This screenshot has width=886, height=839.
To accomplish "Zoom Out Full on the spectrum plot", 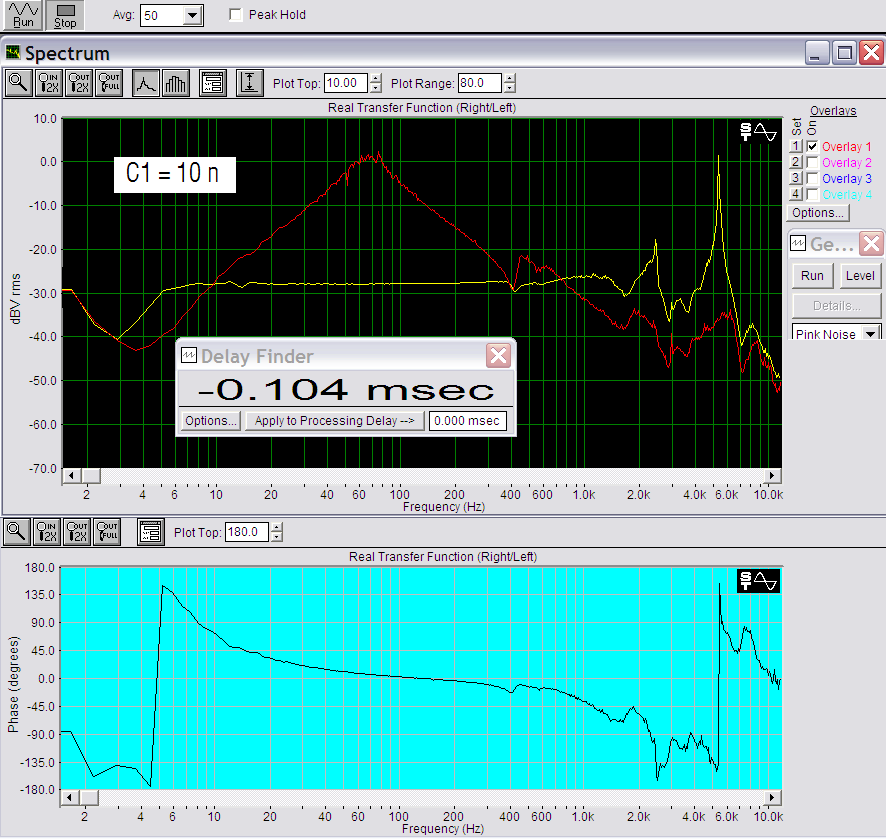I will click(109, 83).
